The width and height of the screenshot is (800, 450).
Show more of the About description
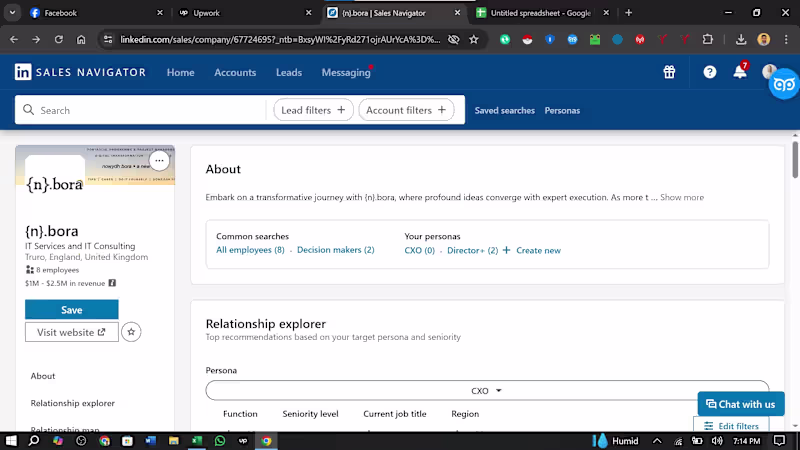(x=682, y=197)
